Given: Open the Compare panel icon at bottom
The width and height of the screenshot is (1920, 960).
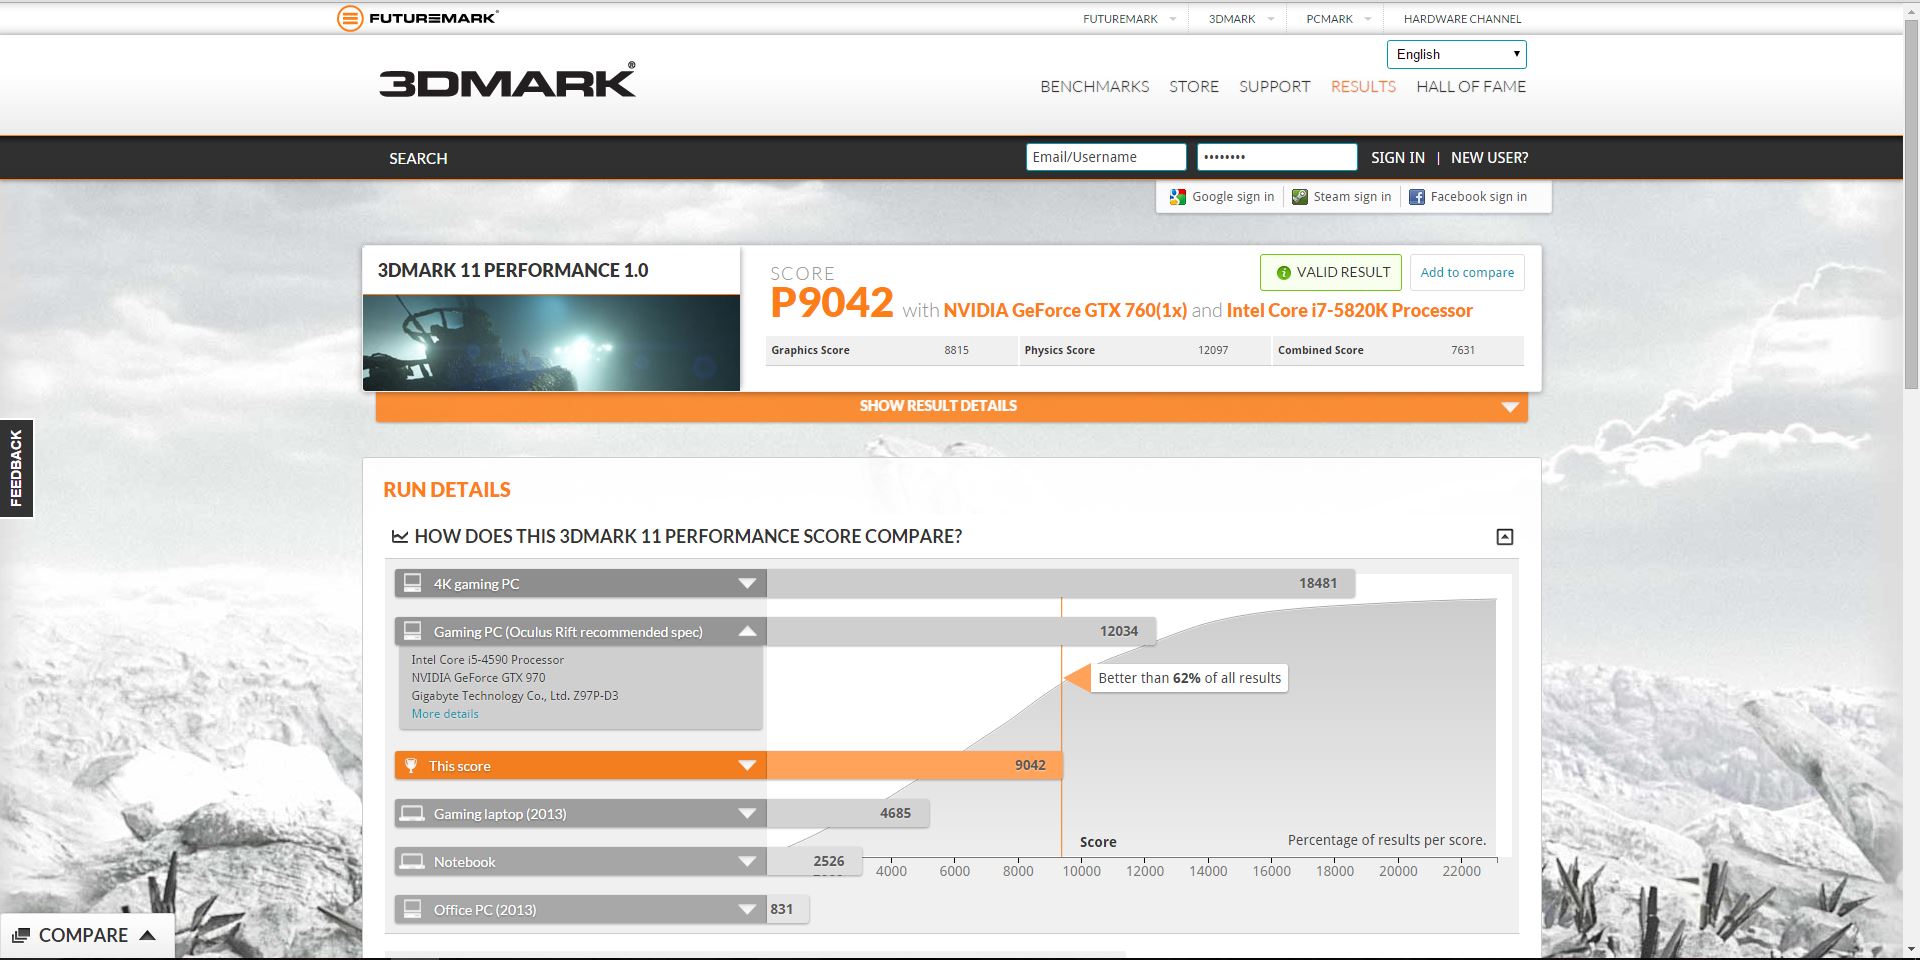Looking at the screenshot, I should 21,936.
